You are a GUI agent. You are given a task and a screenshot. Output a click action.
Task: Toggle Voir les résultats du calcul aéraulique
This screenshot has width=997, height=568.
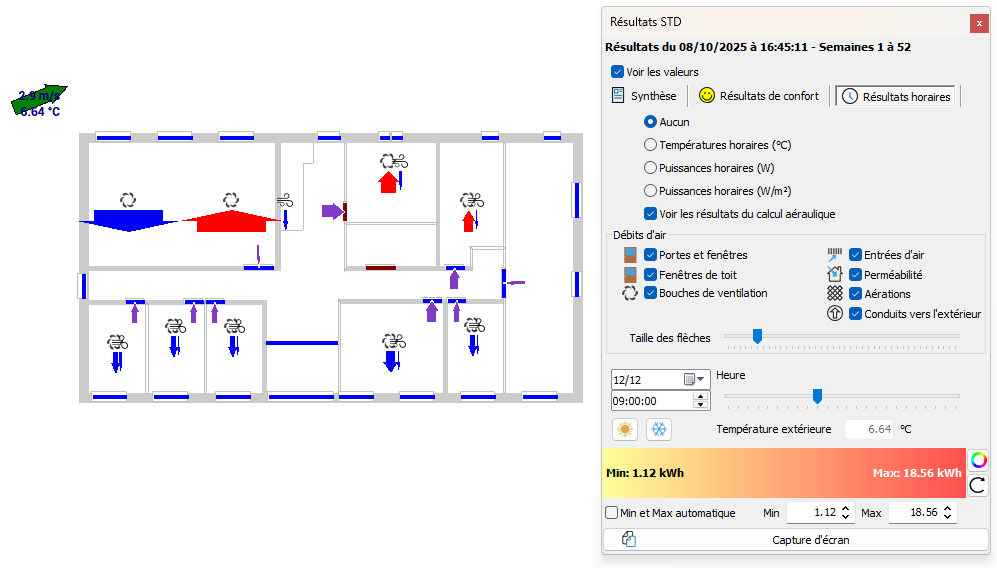coord(650,214)
